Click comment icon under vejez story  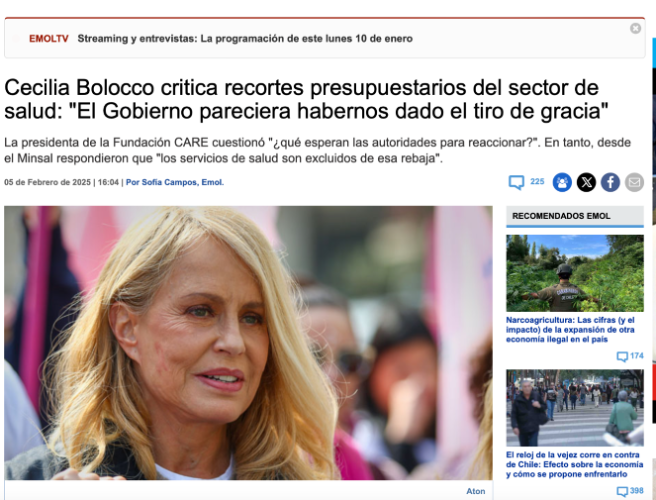click(x=622, y=491)
